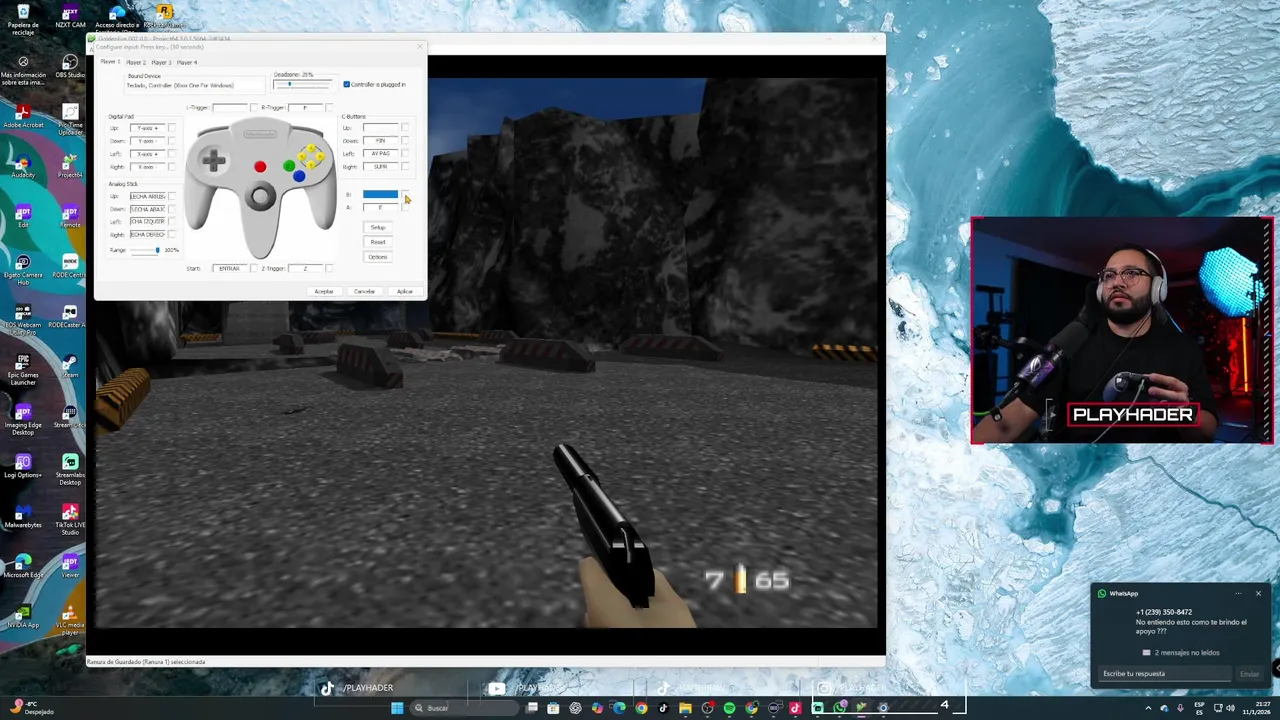The image size is (1280, 720).
Task: Click the L-Trigger key binding field
Action: click(x=230, y=107)
